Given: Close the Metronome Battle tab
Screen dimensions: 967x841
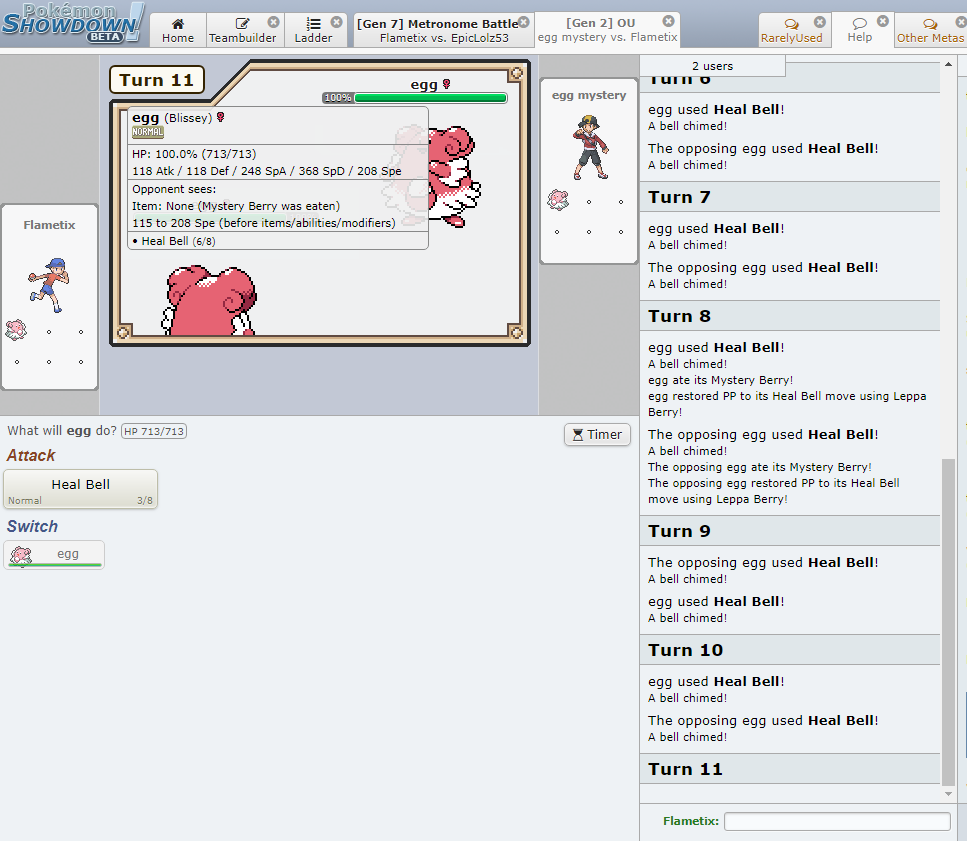Looking at the screenshot, I should (x=525, y=22).
